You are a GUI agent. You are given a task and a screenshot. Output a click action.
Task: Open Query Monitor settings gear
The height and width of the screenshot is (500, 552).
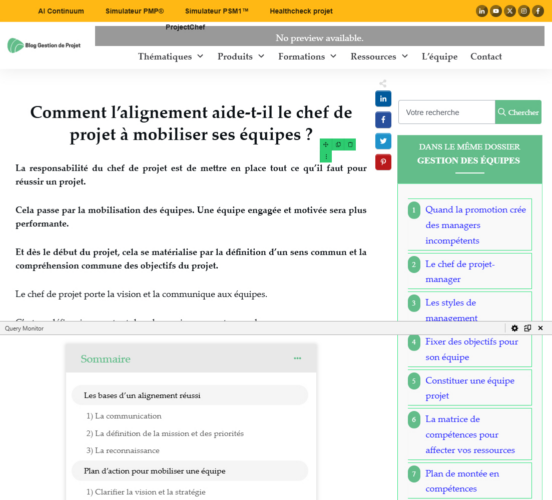pyautogui.click(x=514, y=328)
